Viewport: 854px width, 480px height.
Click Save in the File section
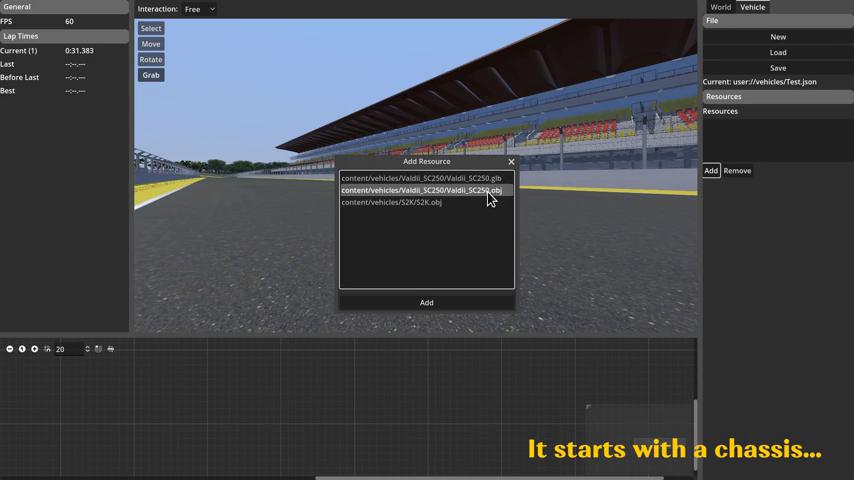(777, 68)
